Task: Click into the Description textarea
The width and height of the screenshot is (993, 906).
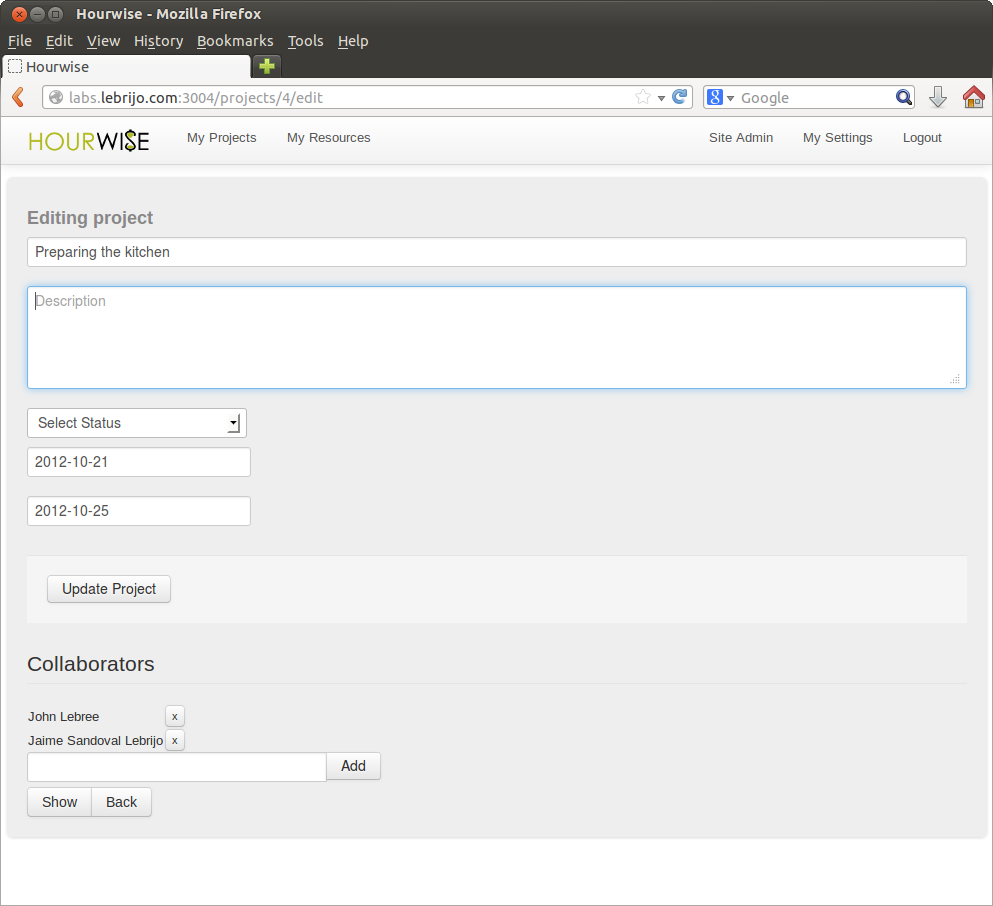Action: (496, 337)
